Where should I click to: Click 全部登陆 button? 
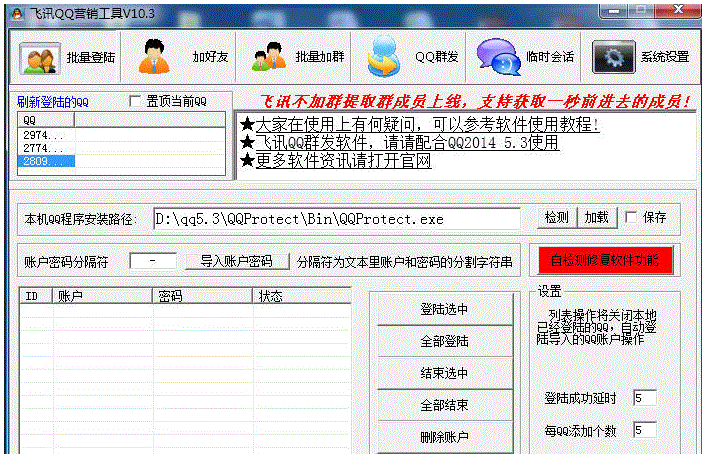[x=445, y=341]
